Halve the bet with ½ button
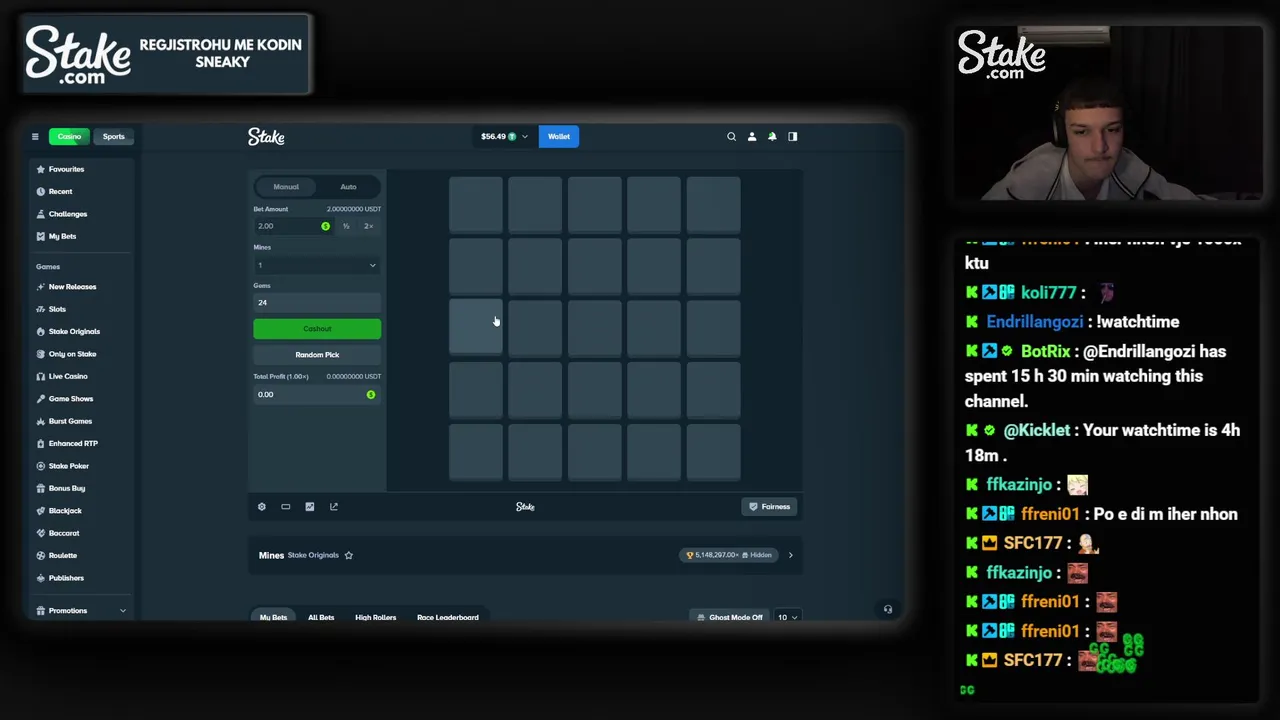Image resolution: width=1280 pixels, height=720 pixels. tap(346, 226)
